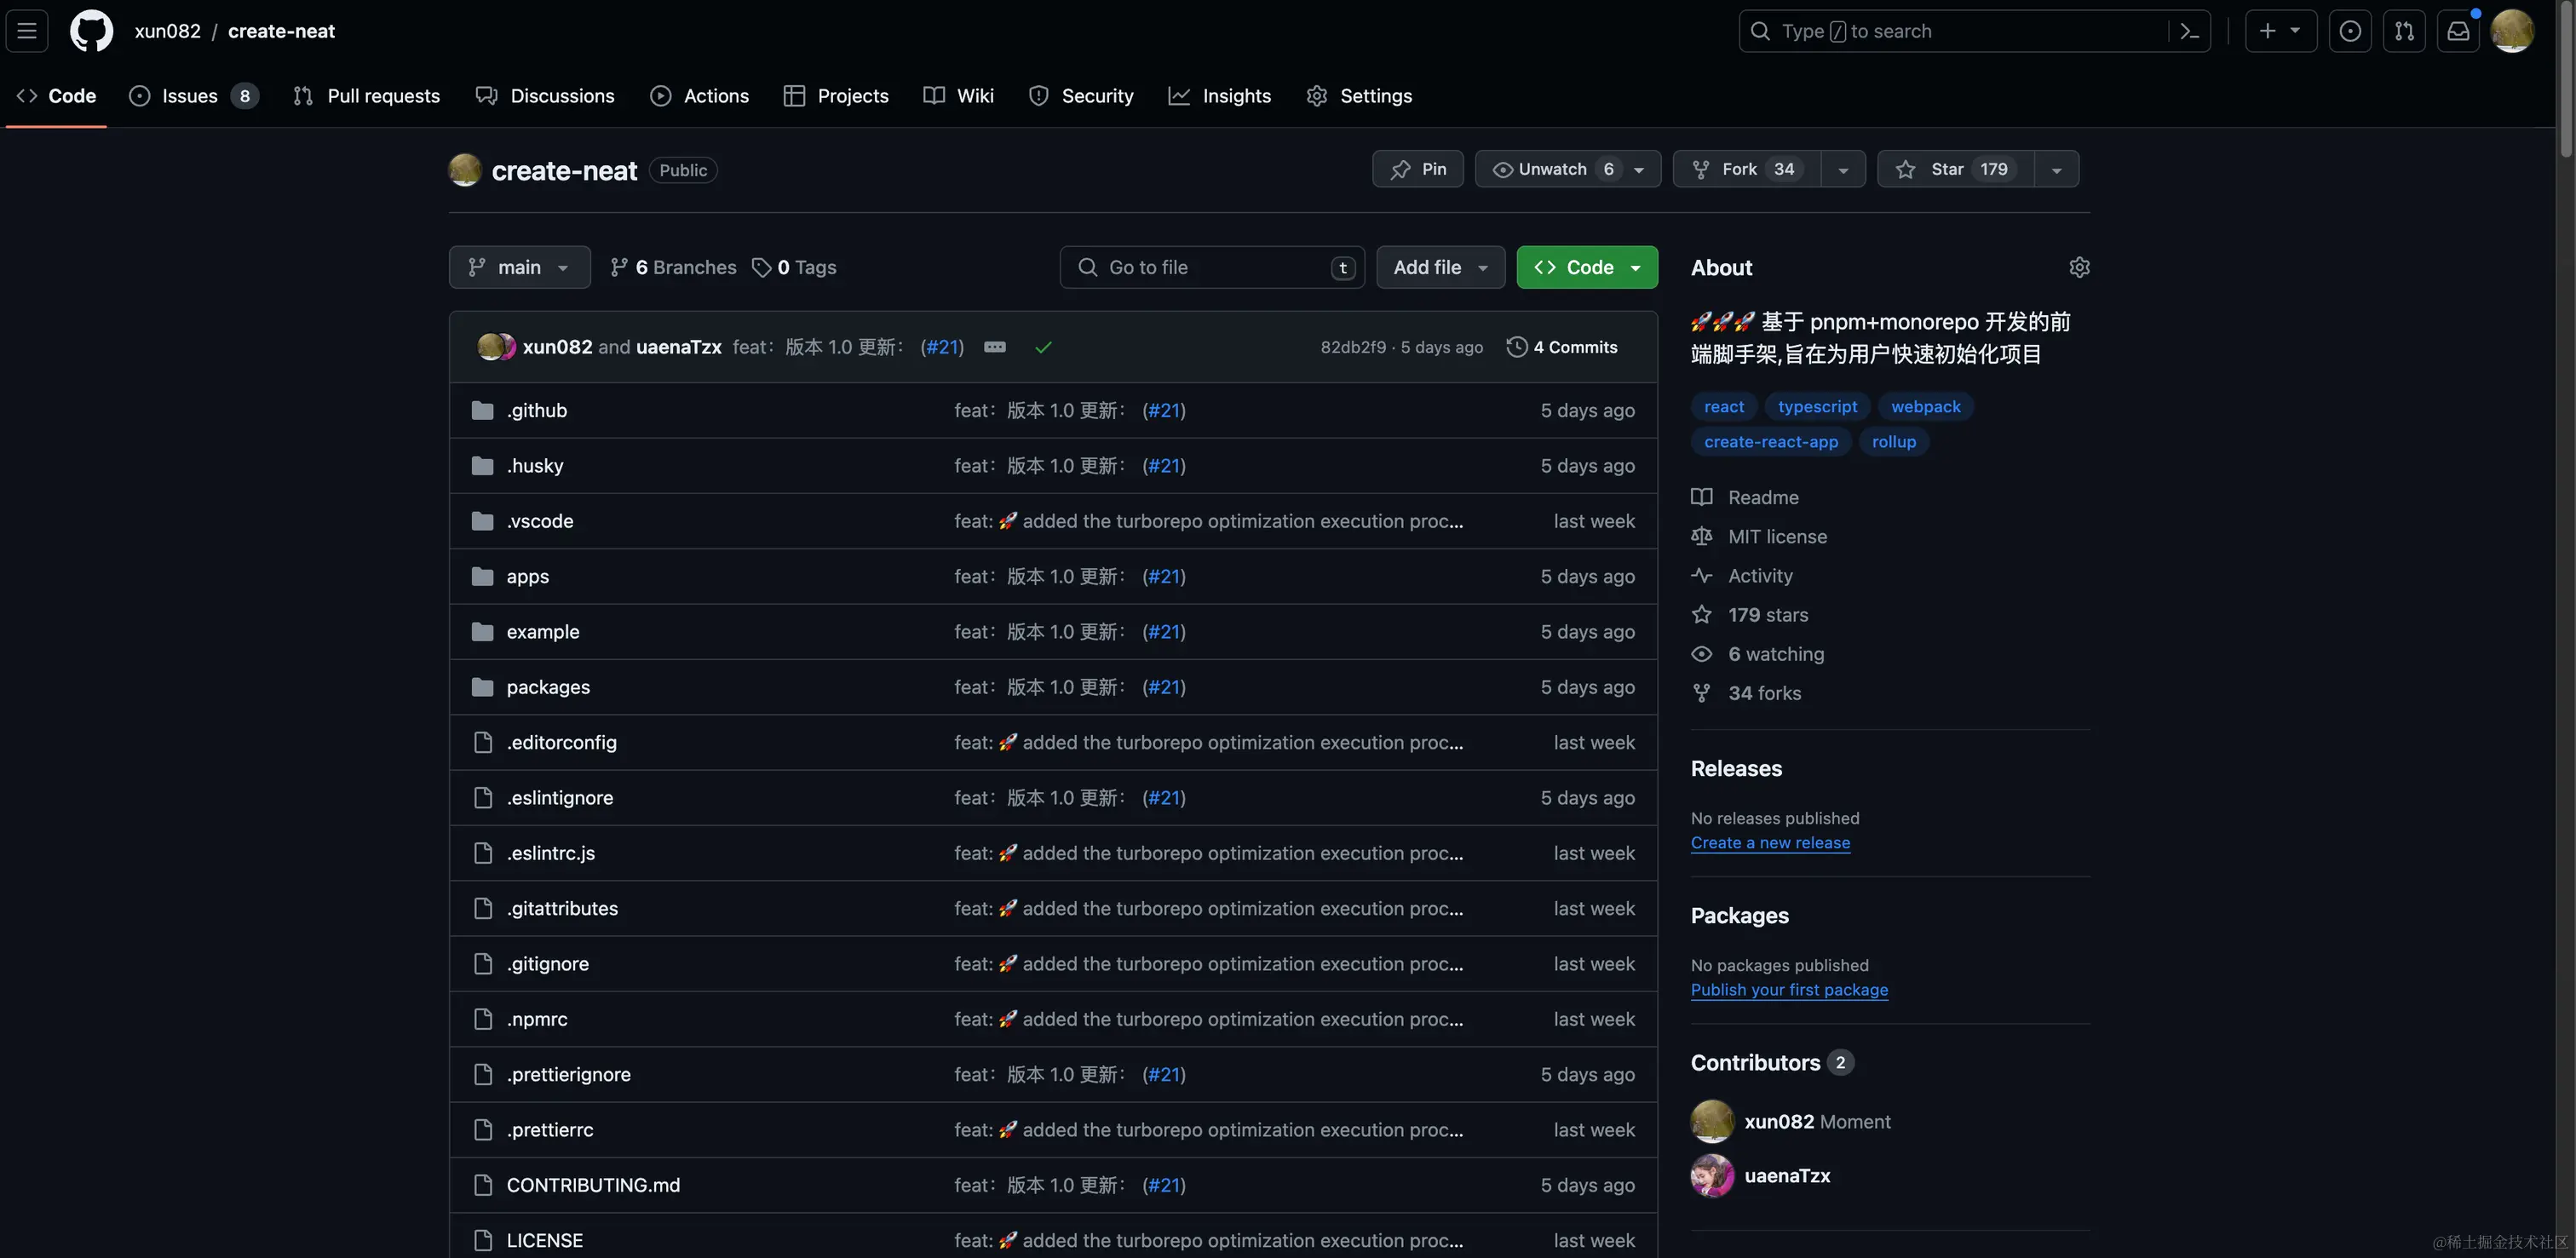Open the issues header icon
Screen dimensions: 2576x1258
tap(2350, 31)
